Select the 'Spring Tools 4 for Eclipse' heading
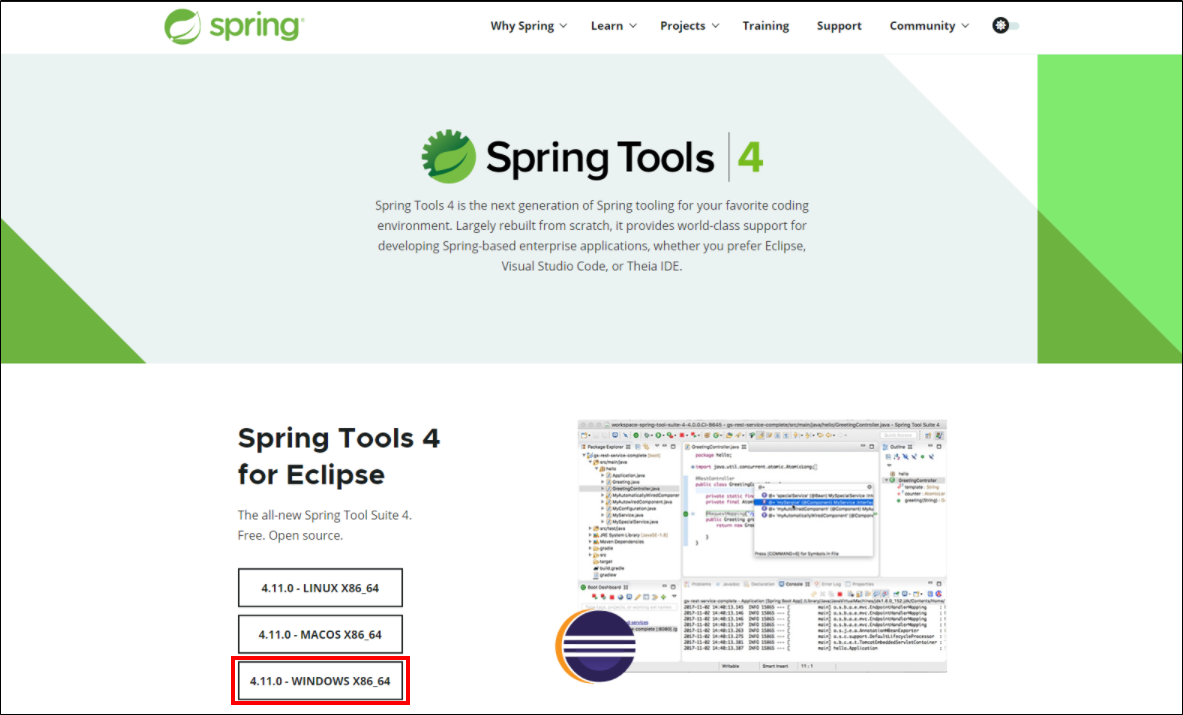Image resolution: width=1183 pixels, height=715 pixels. pyautogui.click(x=339, y=456)
